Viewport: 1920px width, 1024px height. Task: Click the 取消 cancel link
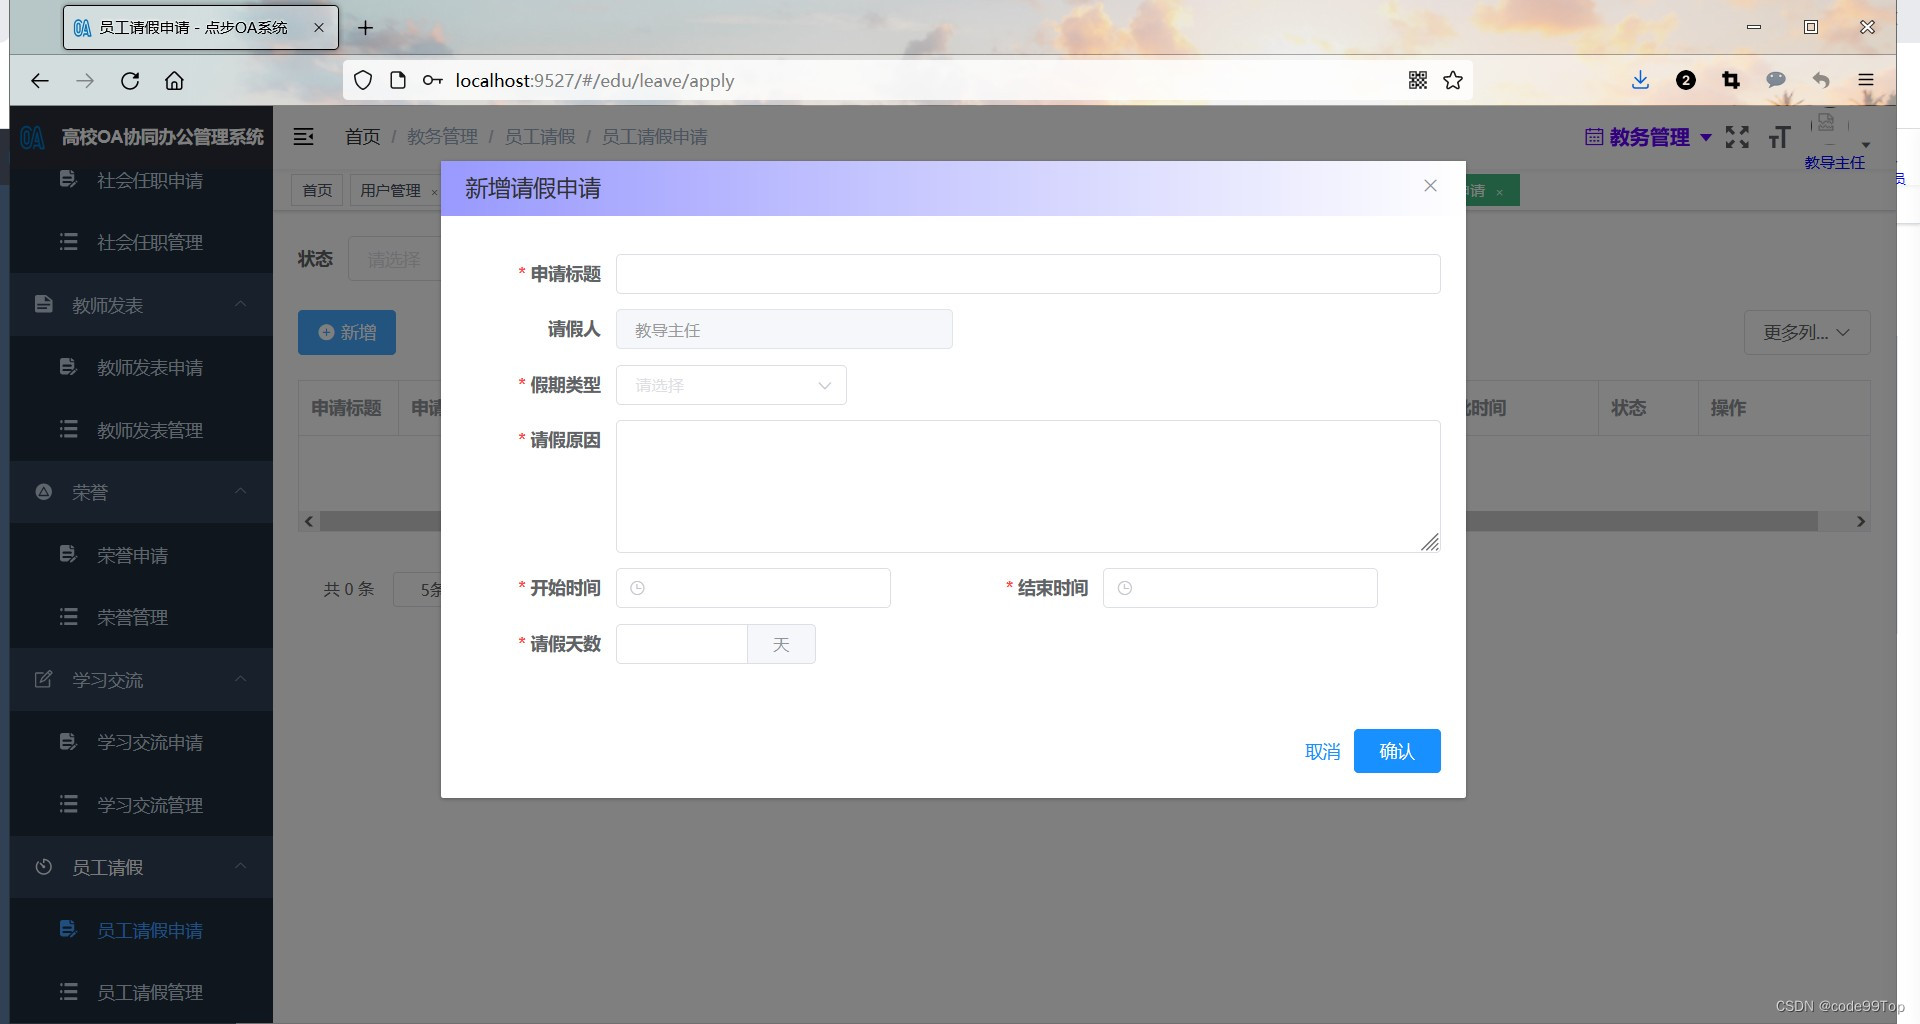click(1322, 751)
